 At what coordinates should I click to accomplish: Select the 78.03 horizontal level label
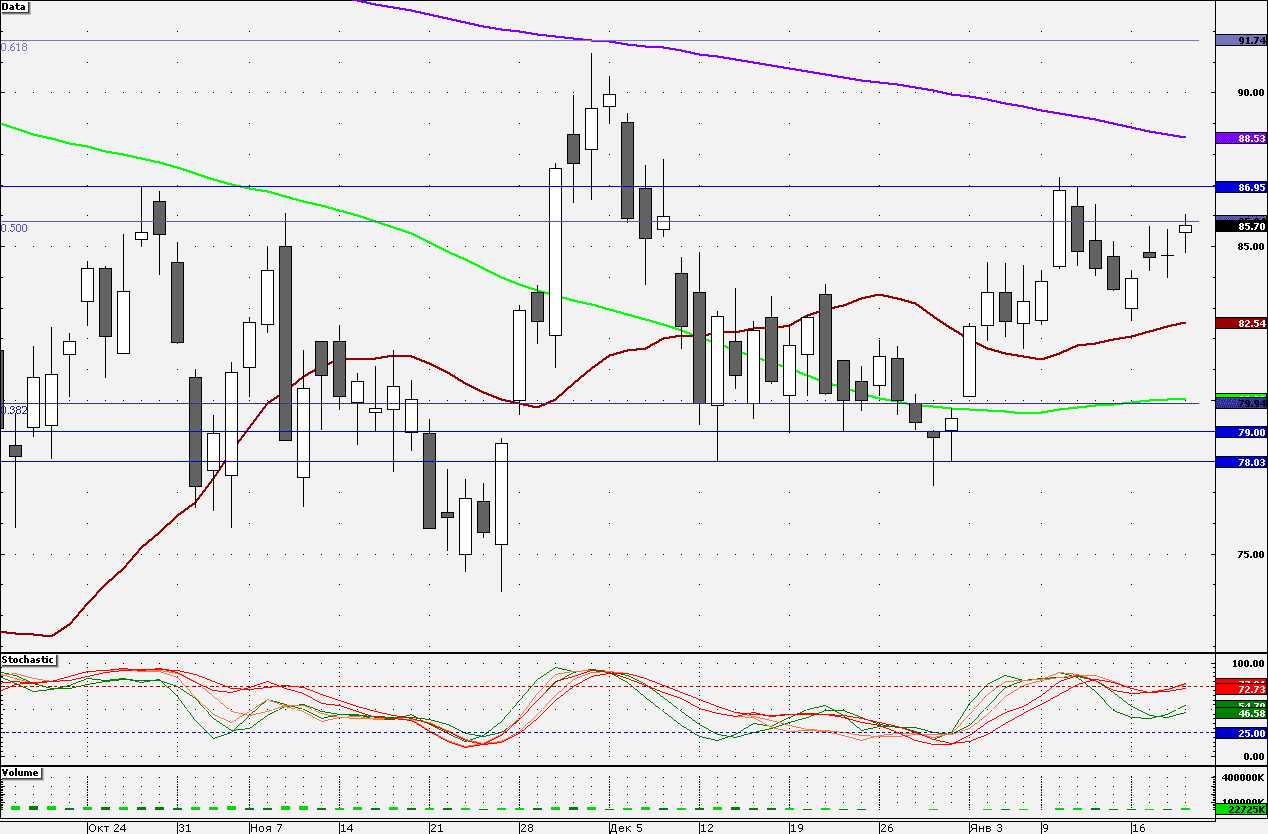click(1240, 462)
